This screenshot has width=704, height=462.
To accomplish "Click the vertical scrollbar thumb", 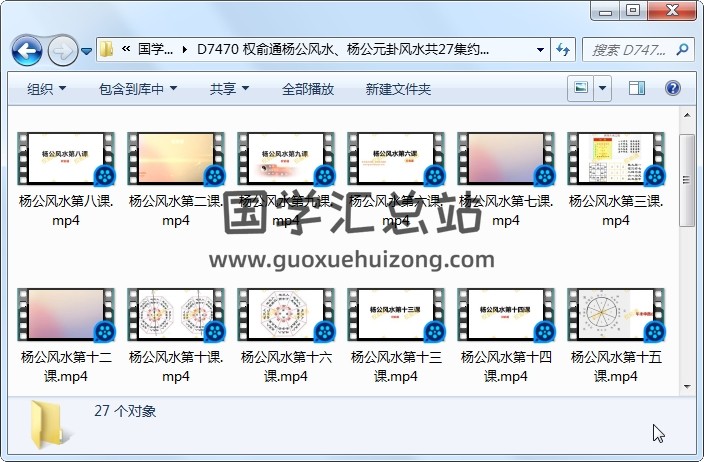I will point(686,180).
